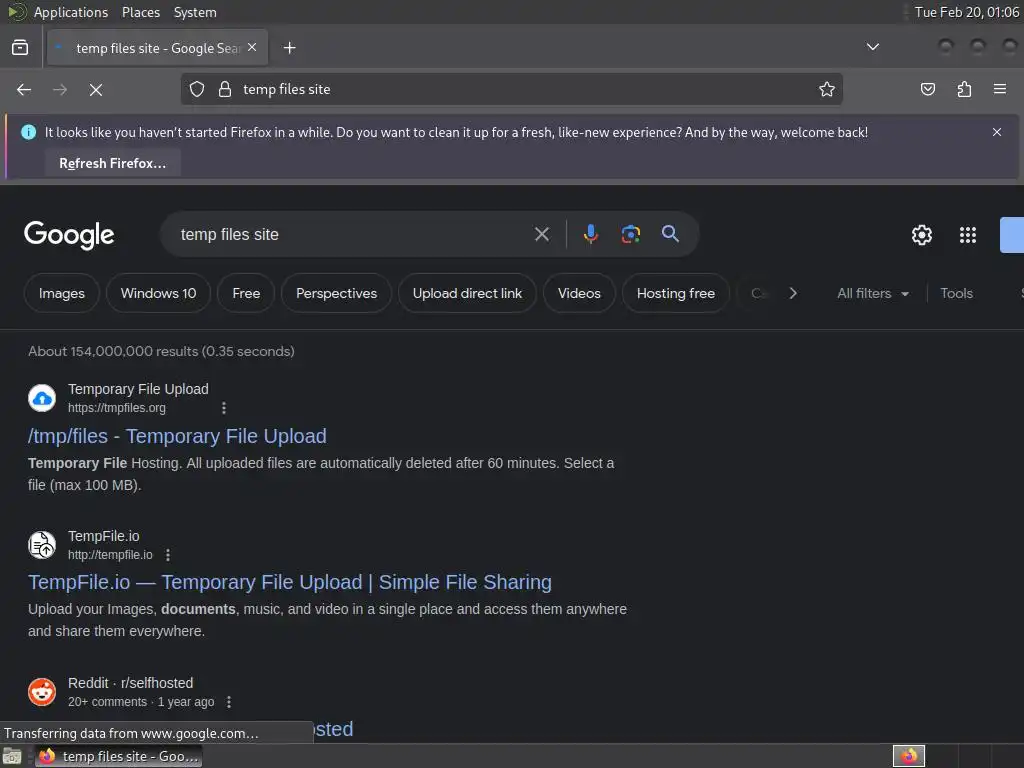
Task: Clear the Google search box
Action: pyautogui.click(x=541, y=234)
